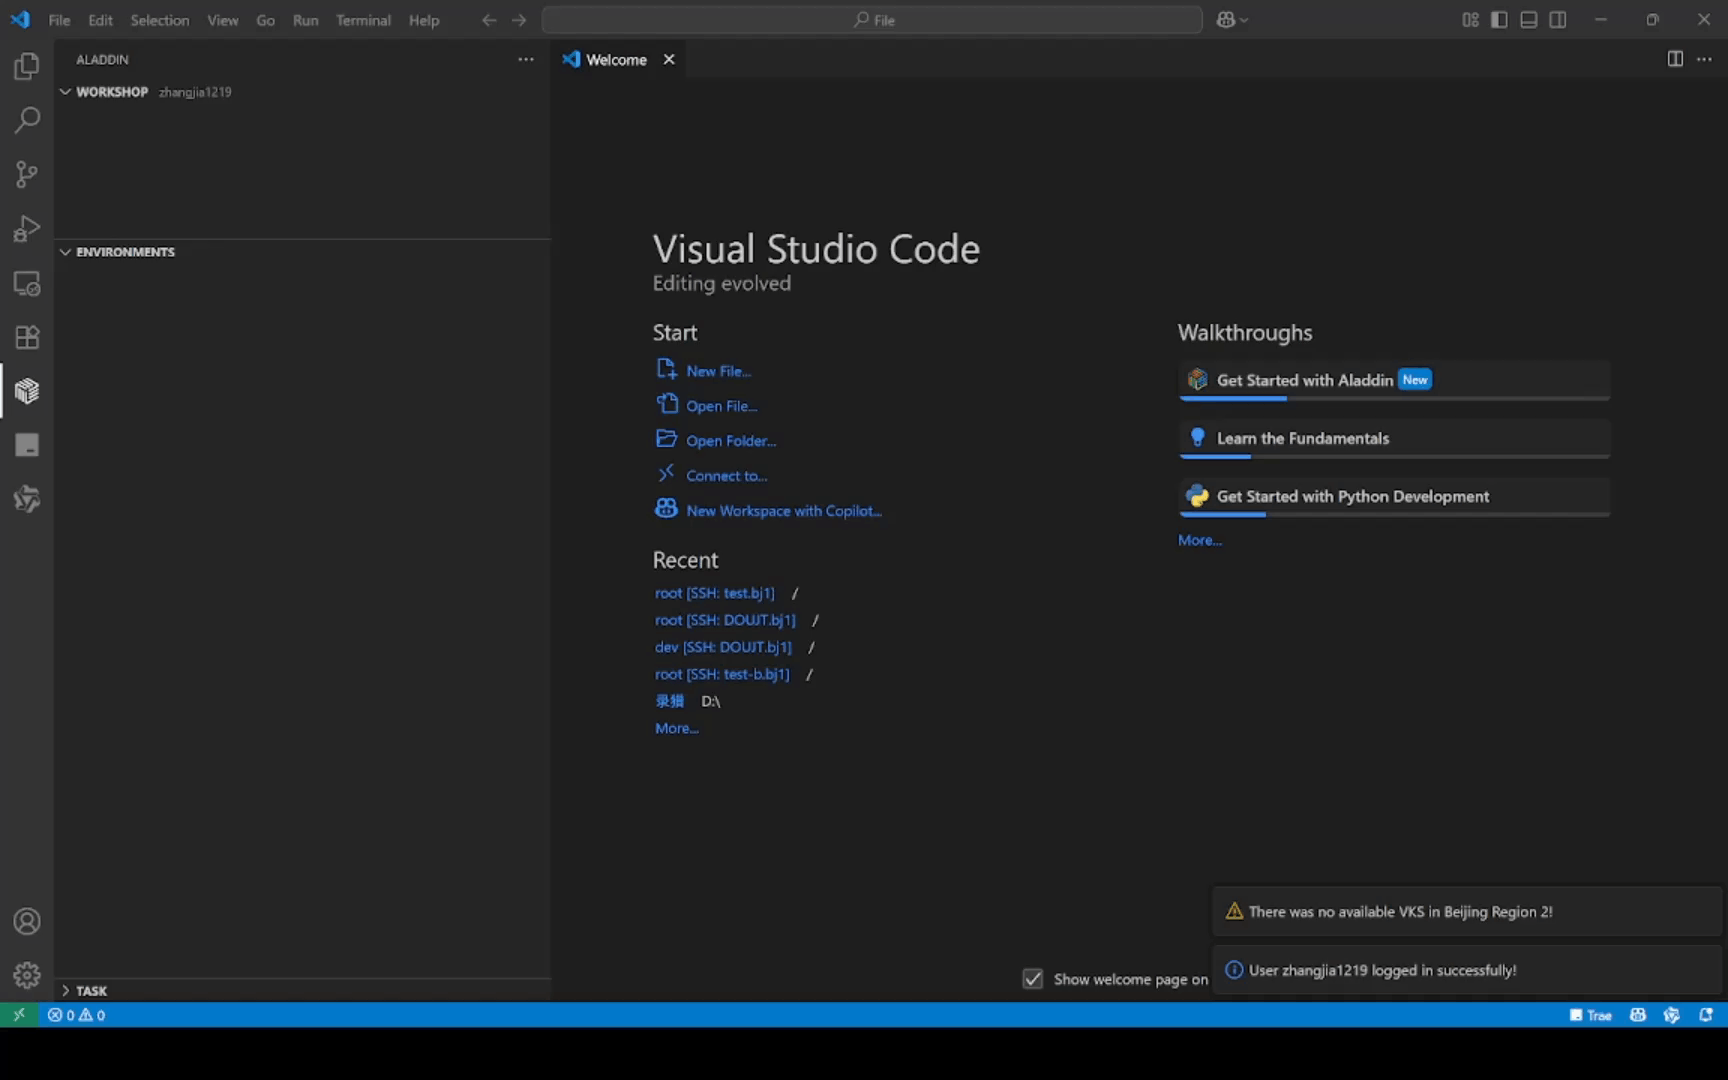This screenshot has width=1728, height=1080.
Task: Open the View menu
Action: [223, 20]
